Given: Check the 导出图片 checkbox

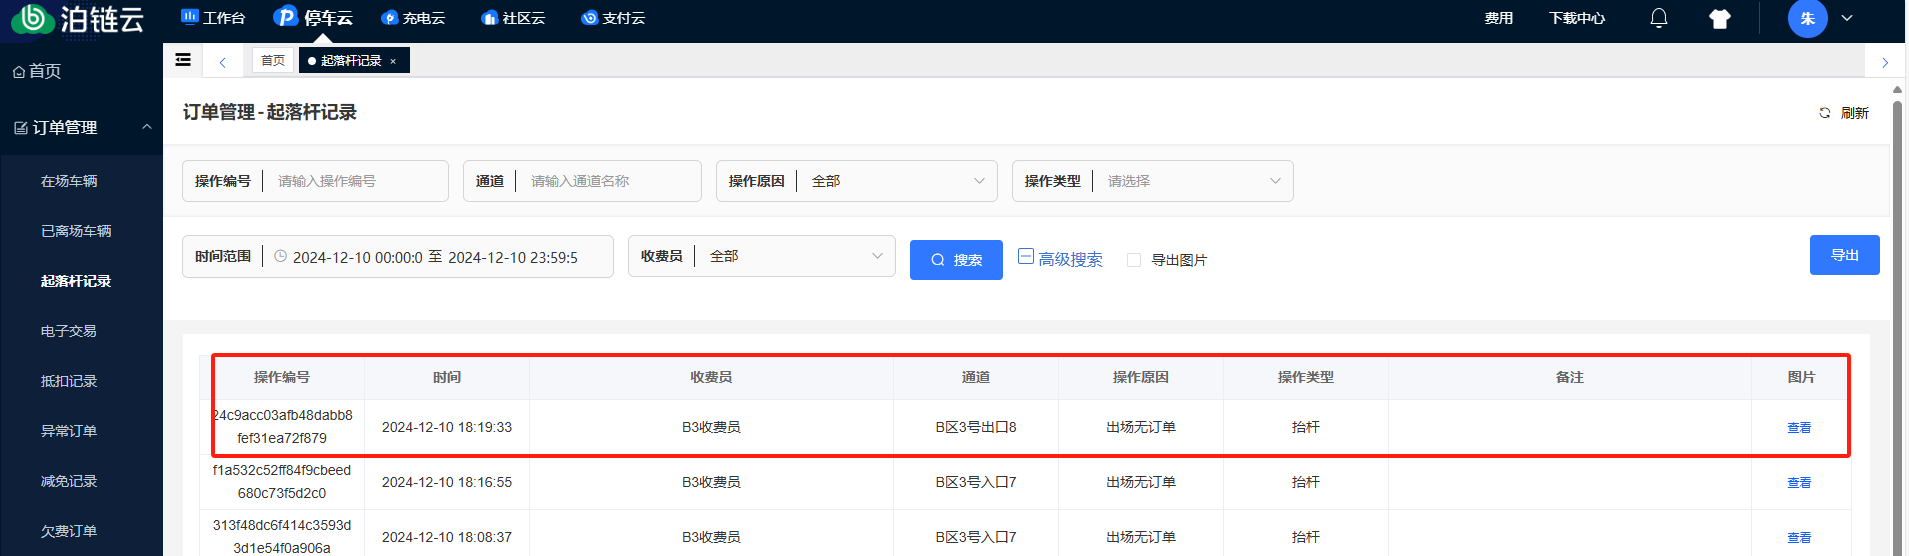Looking at the screenshot, I should pos(1134,260).
